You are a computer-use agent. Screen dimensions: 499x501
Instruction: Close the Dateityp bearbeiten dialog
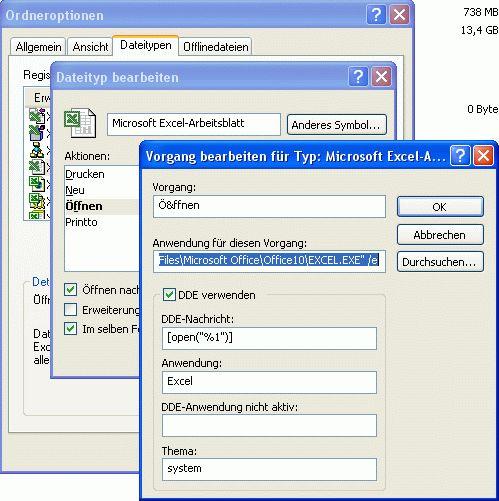[x=381, y=77]
